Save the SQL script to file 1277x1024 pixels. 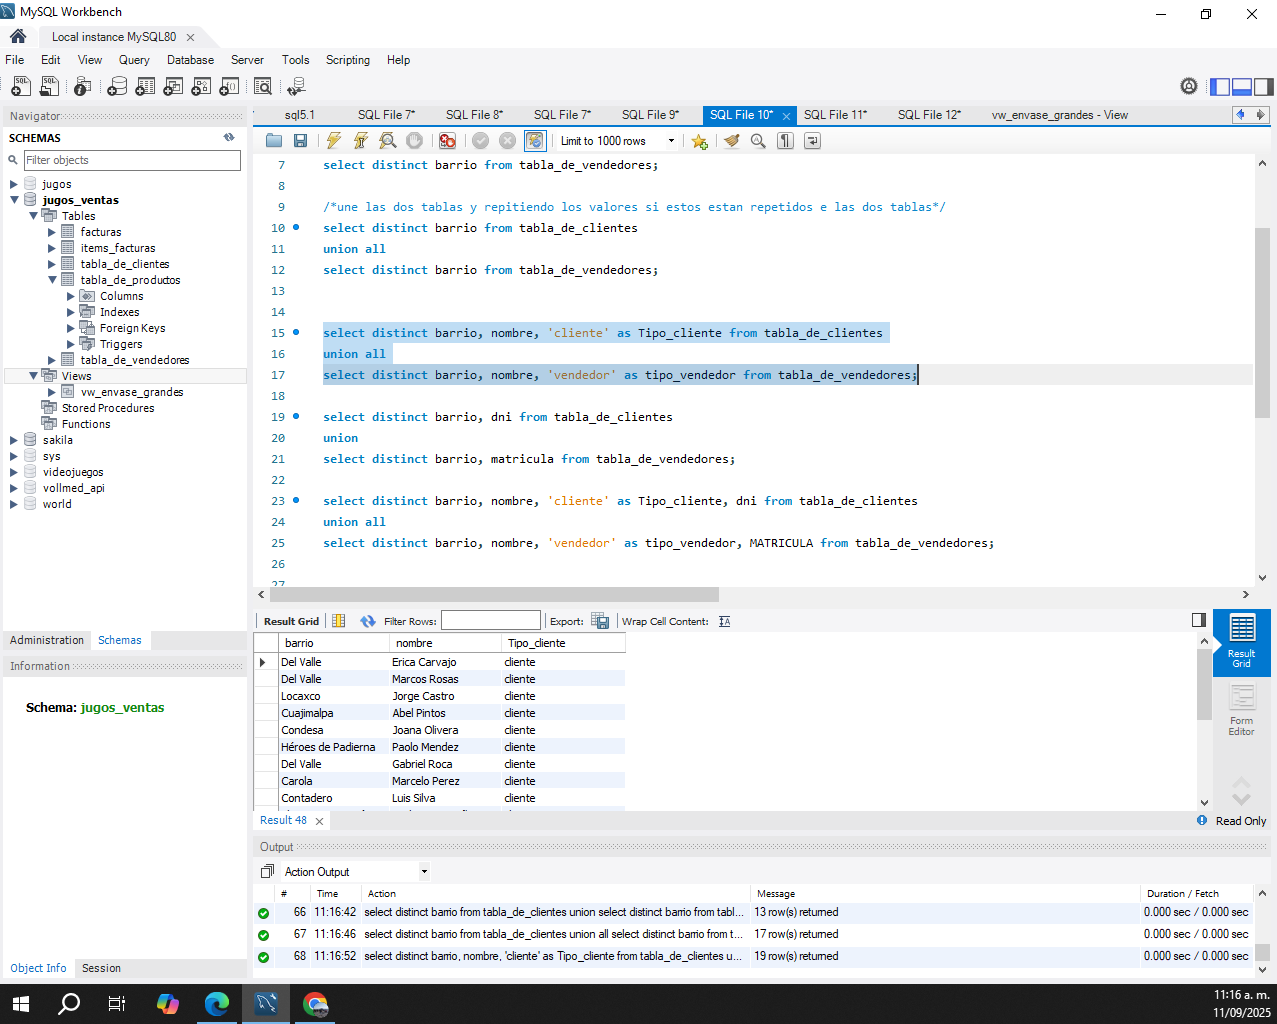click(x=300, y=141)
